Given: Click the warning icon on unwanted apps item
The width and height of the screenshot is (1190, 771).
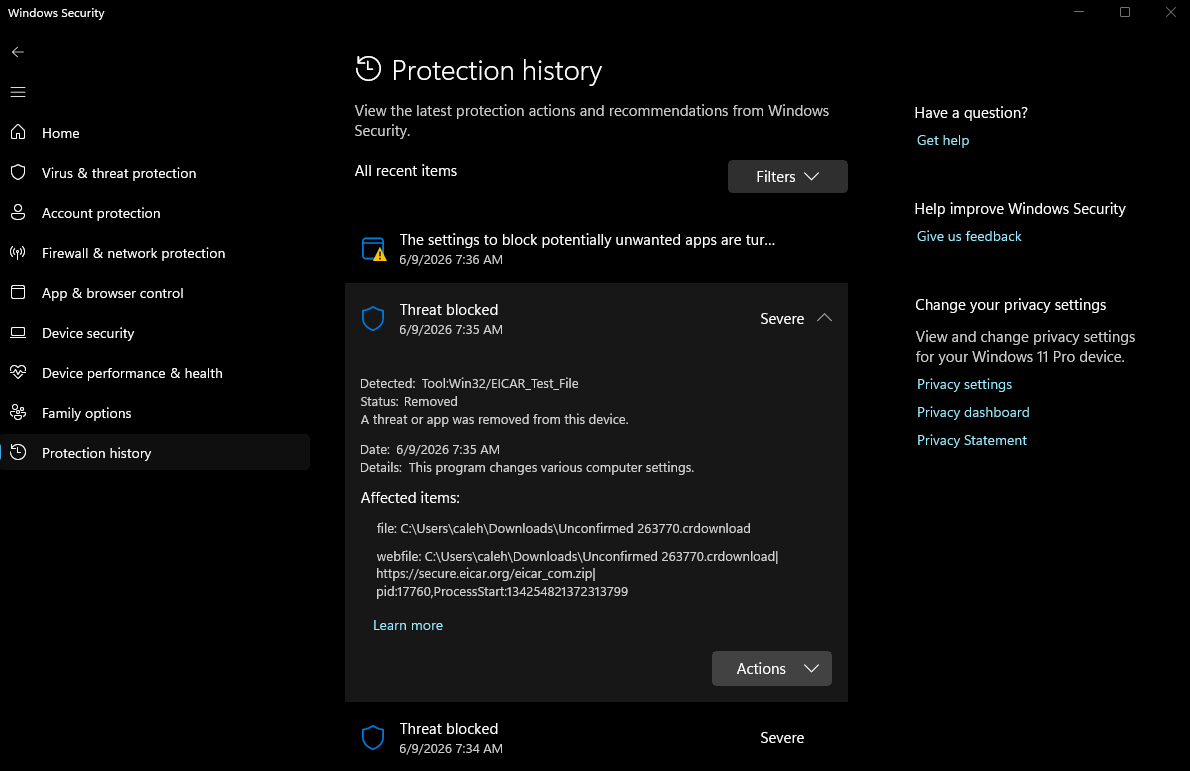Looking at the screenshot, I should pos(373,249).
